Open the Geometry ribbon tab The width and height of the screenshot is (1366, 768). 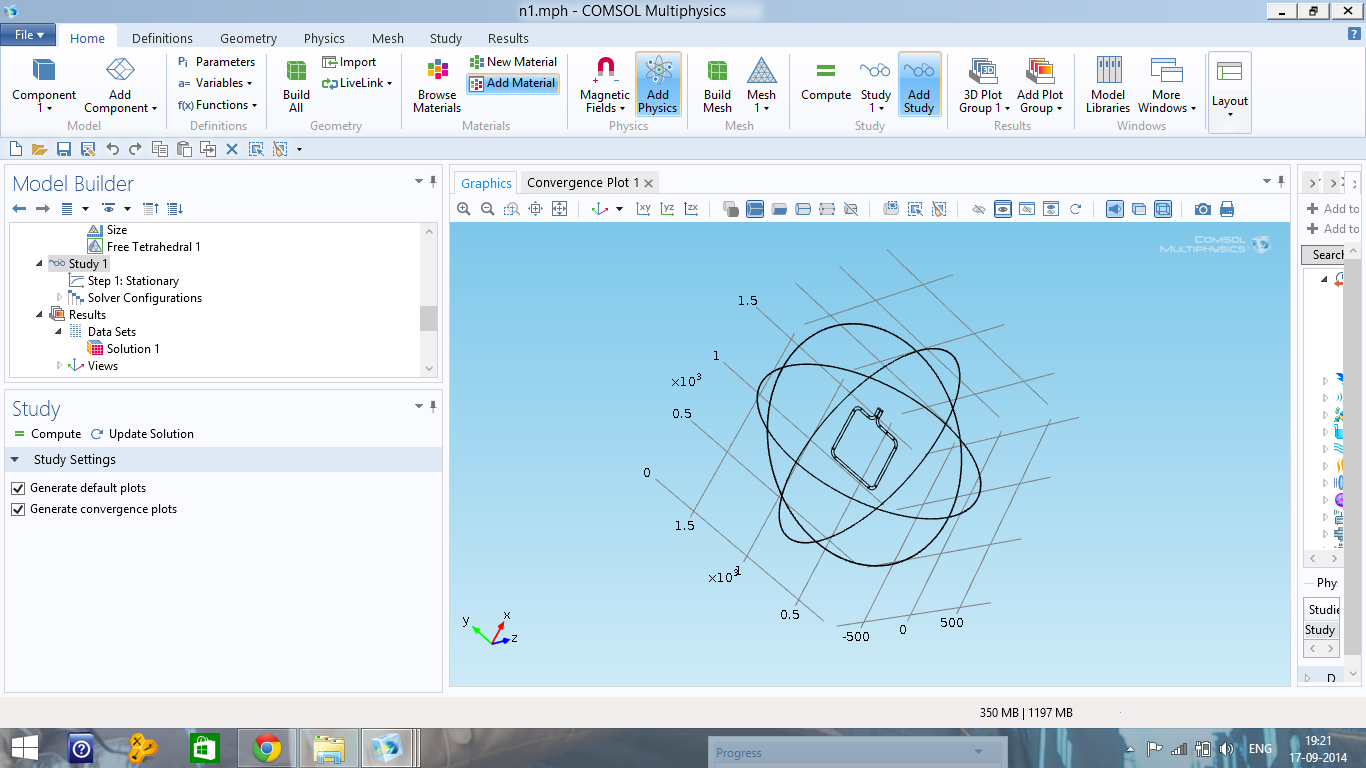pos(248,38)
